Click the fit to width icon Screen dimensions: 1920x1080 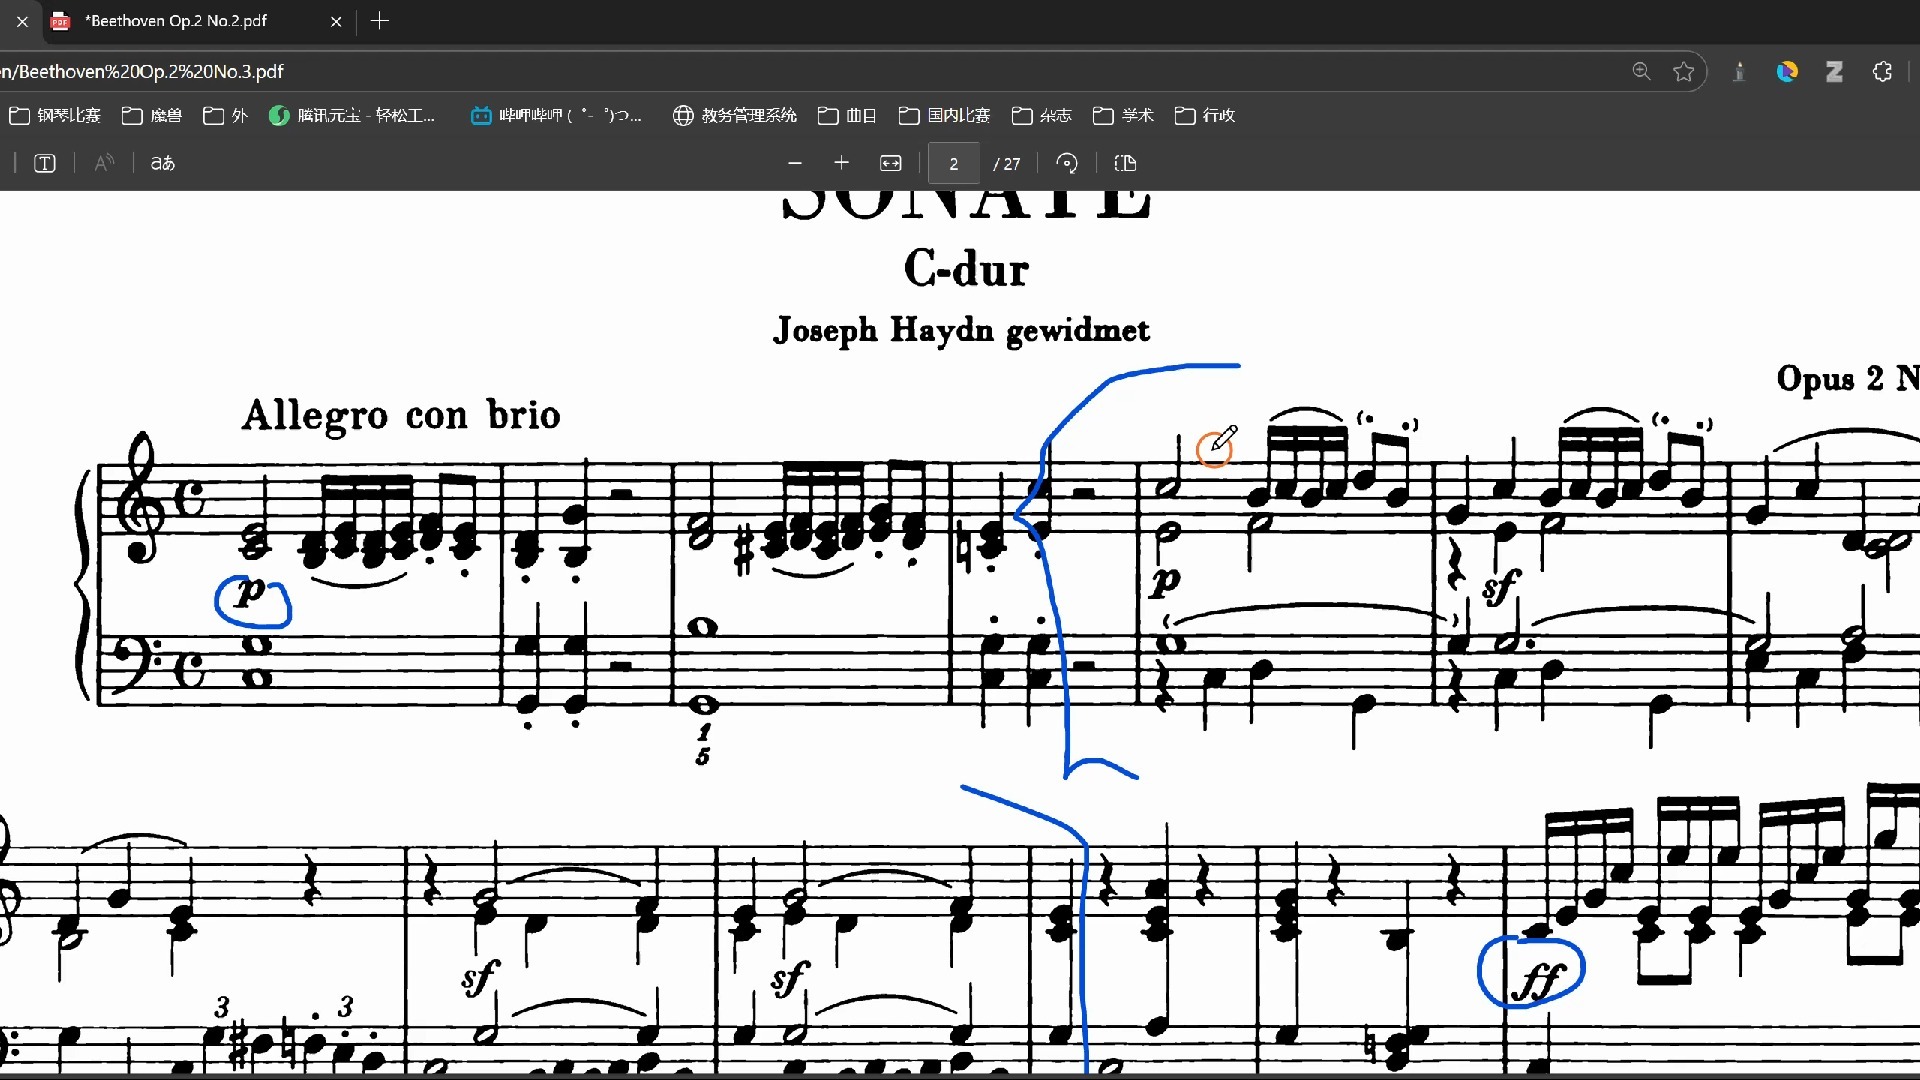point(891,164)
